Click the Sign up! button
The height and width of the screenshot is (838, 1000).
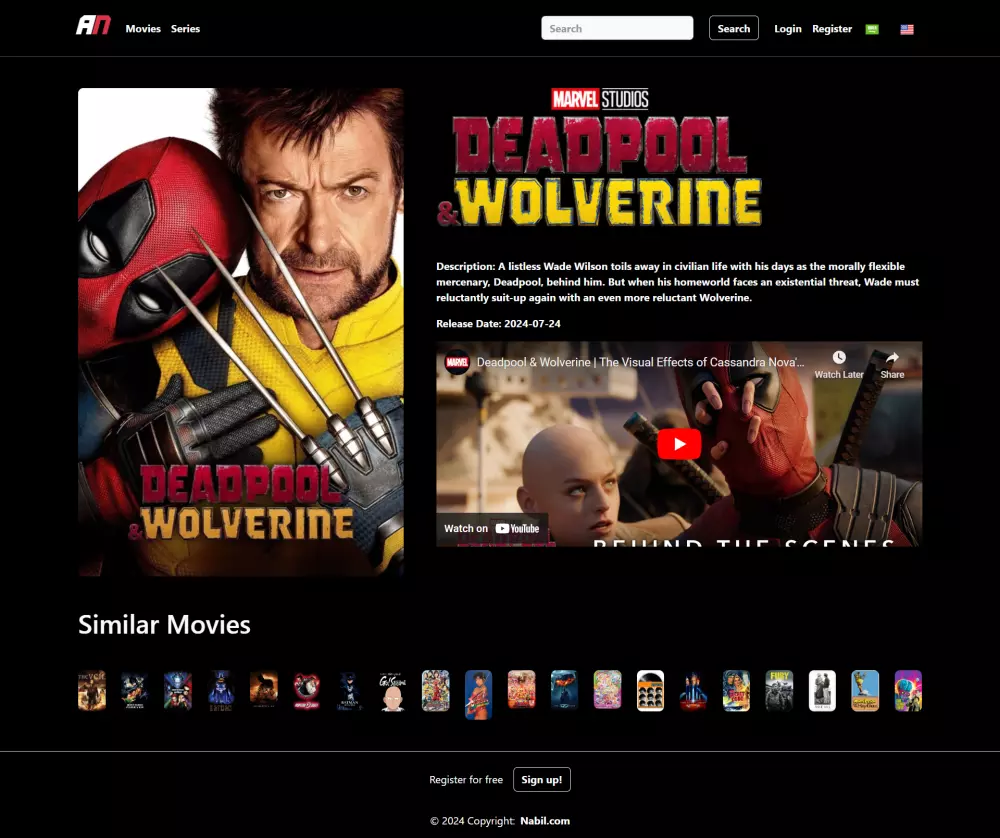coord(541,779)
